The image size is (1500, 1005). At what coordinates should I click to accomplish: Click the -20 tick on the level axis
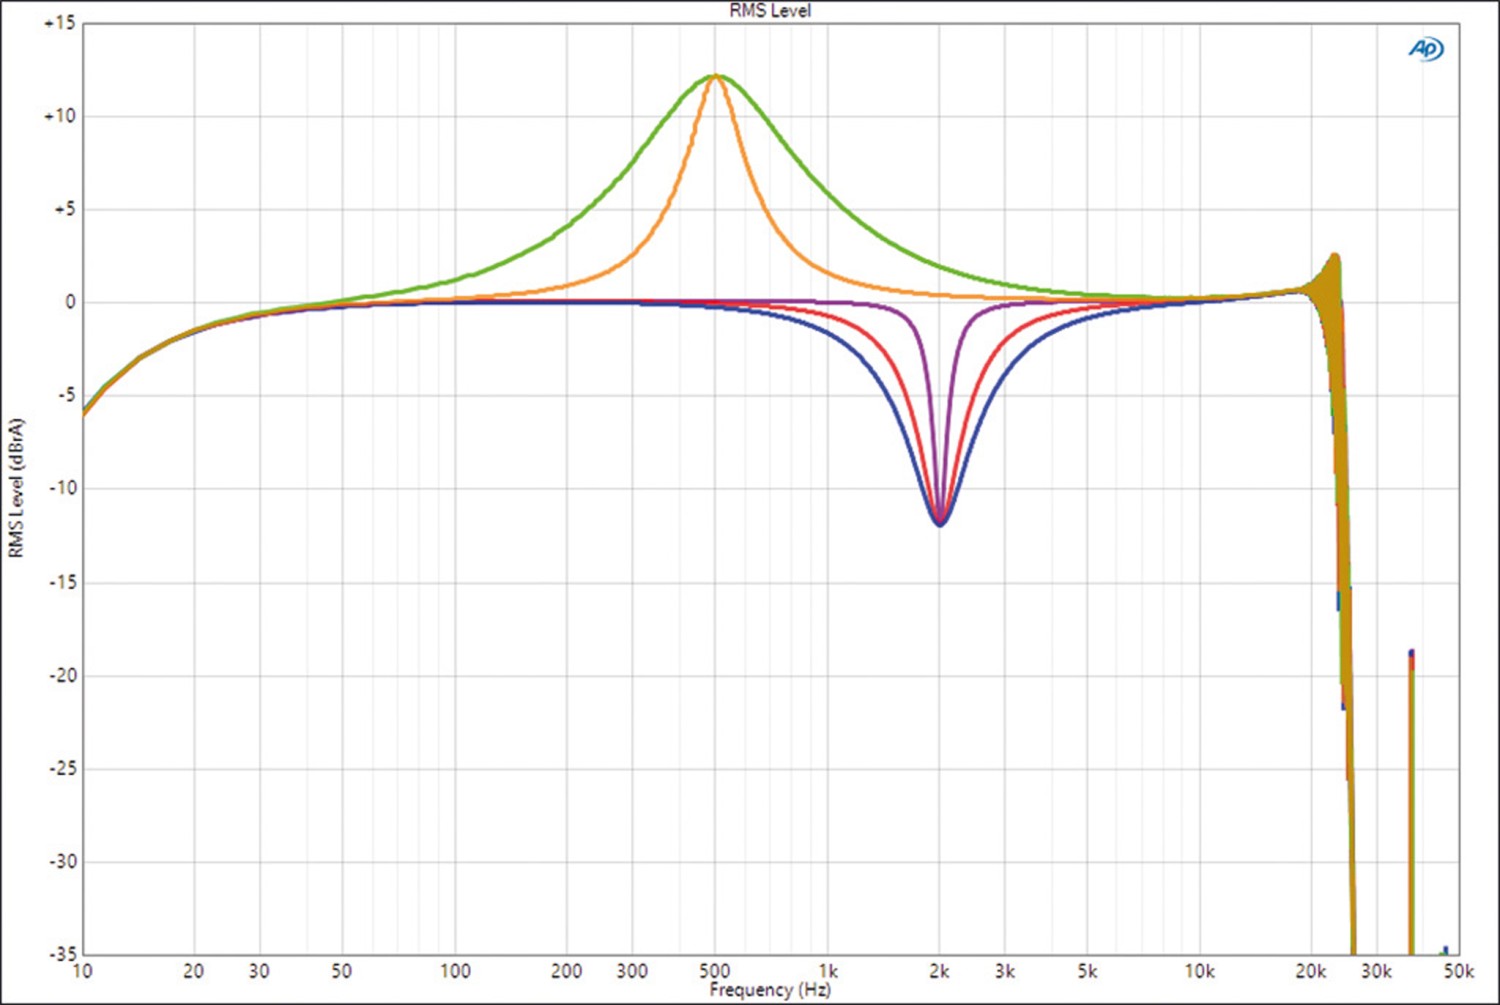(61, 675)
